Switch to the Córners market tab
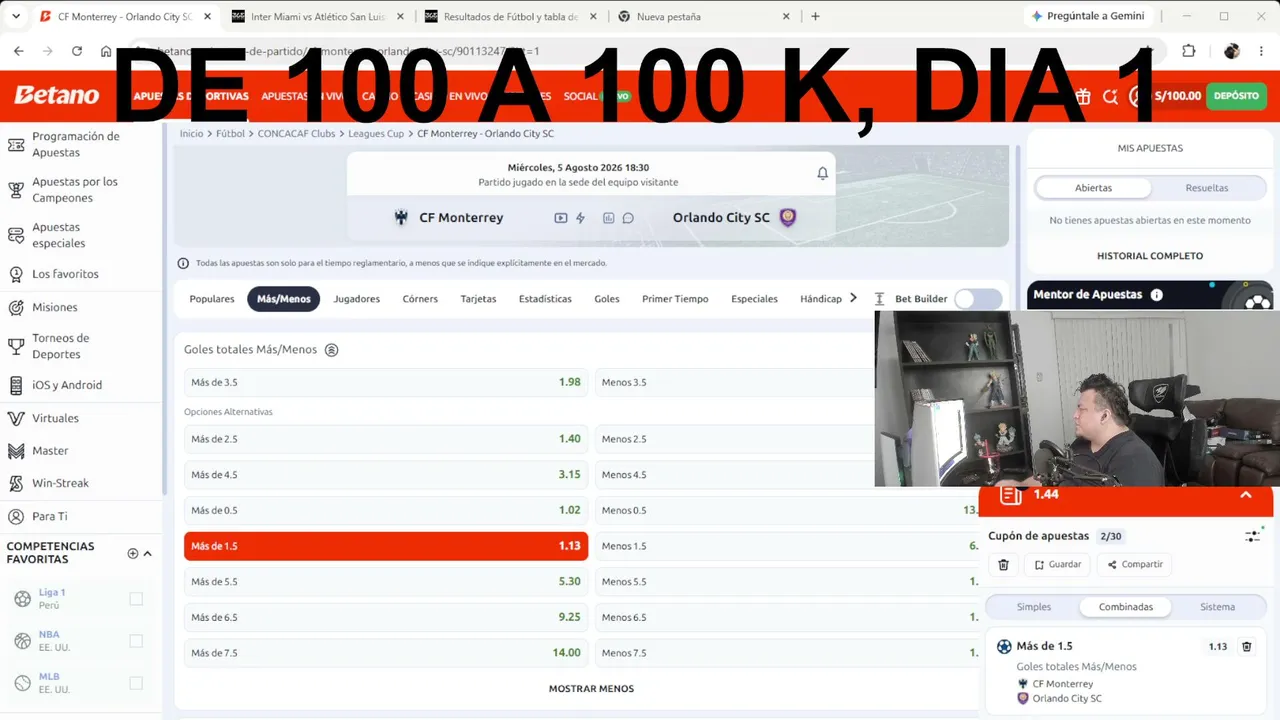 [x=420, y=299]
